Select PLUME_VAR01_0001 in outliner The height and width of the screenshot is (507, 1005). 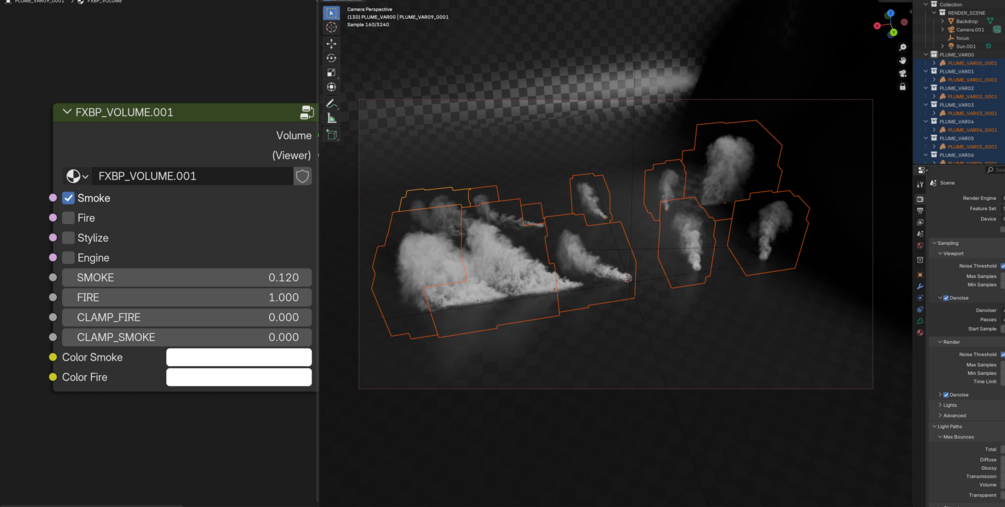[972, 79]
